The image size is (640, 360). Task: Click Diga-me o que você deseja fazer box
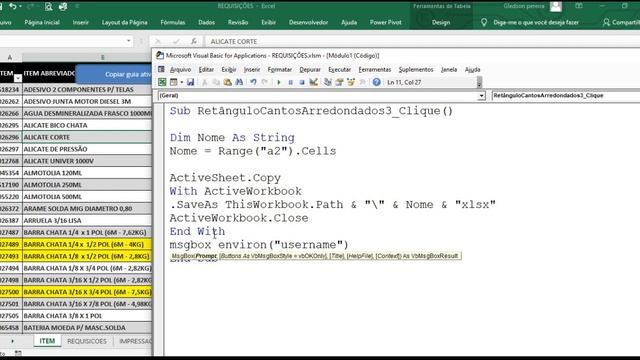click(536, 22)
